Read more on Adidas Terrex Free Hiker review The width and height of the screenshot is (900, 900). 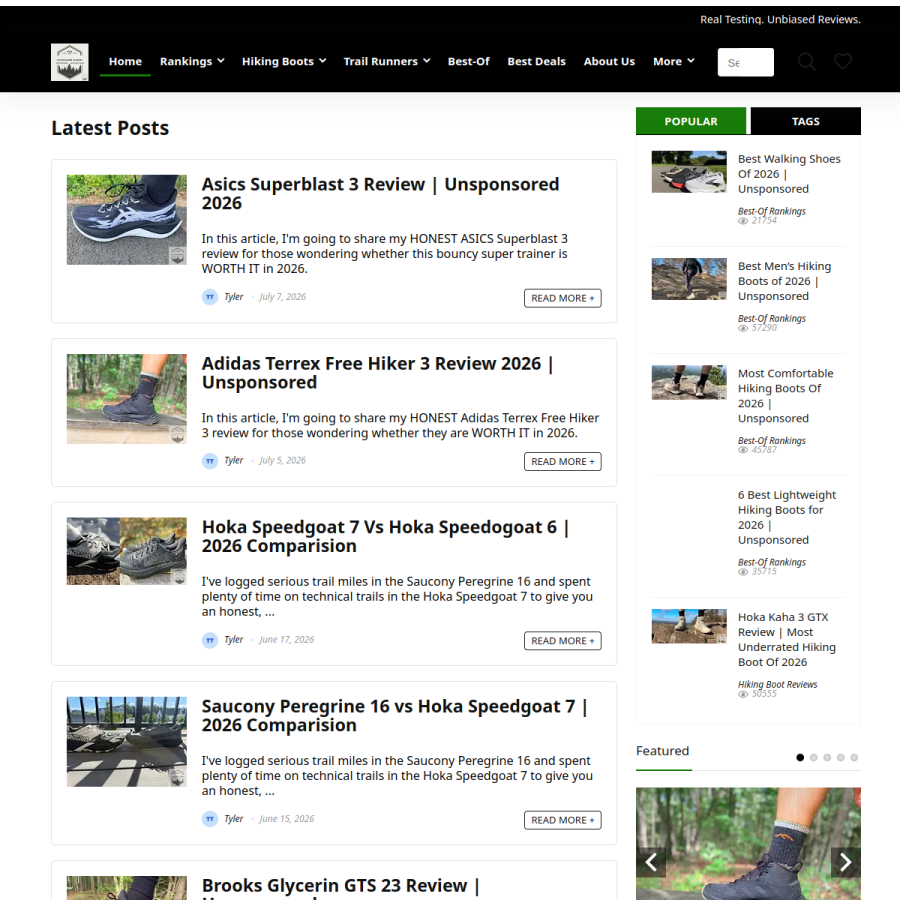point(562,461)
